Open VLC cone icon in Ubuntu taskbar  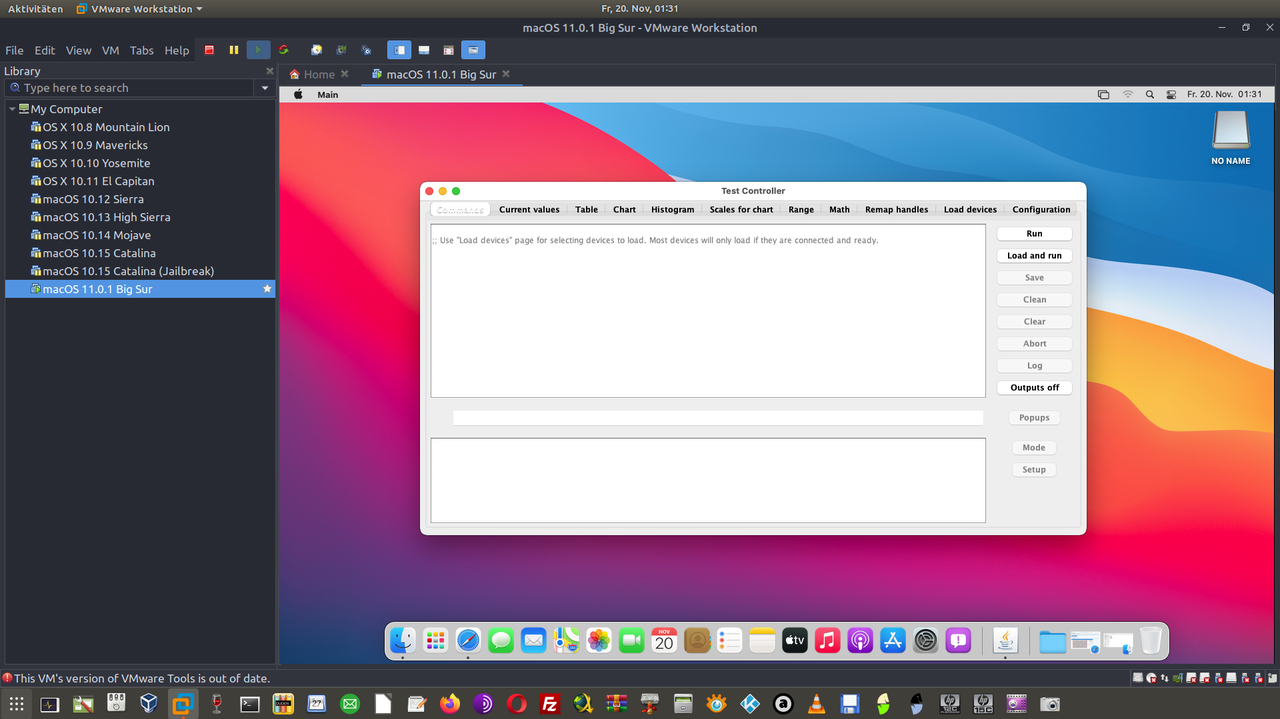[x=816, y=704]
